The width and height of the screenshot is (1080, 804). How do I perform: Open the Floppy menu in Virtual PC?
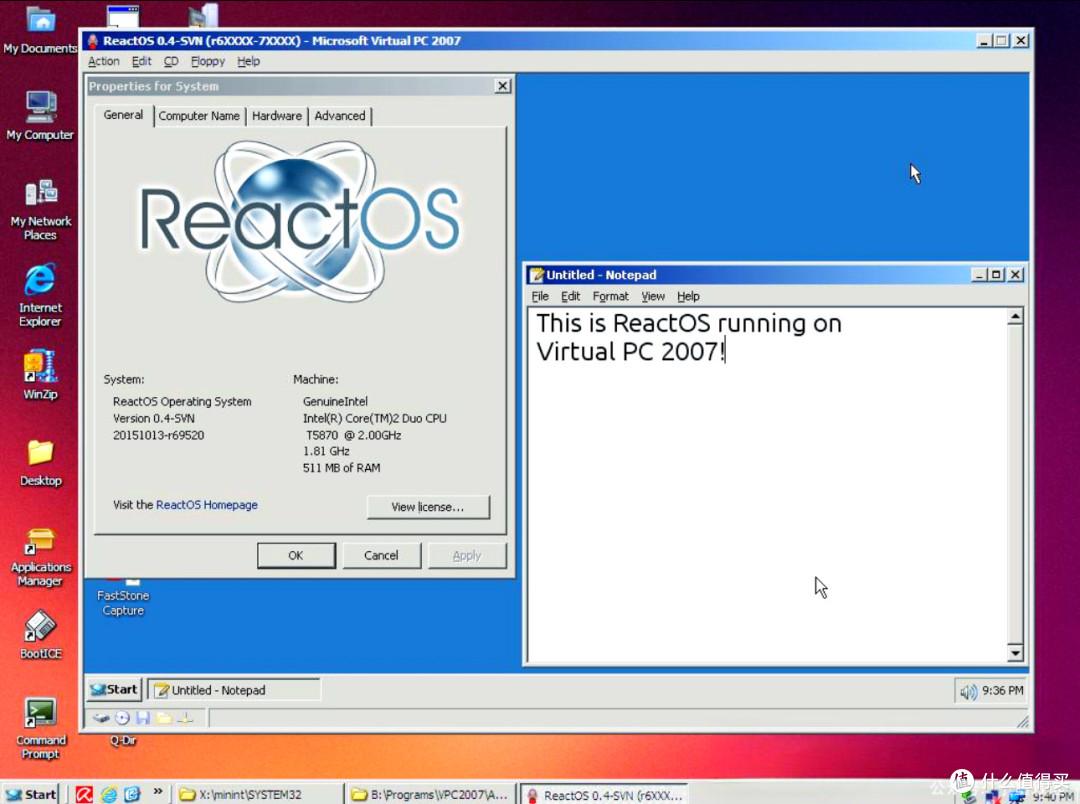tap(207, 61)
